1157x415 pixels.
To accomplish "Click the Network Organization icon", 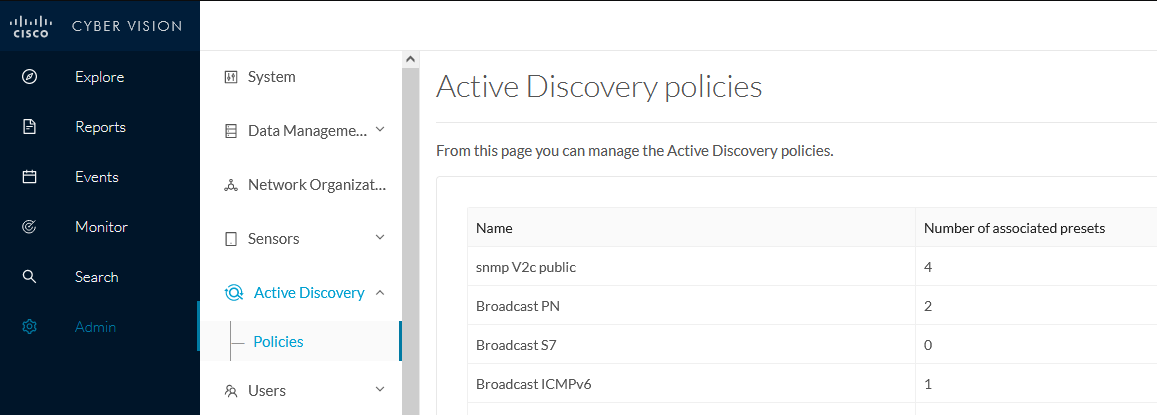I will (231, 185).
